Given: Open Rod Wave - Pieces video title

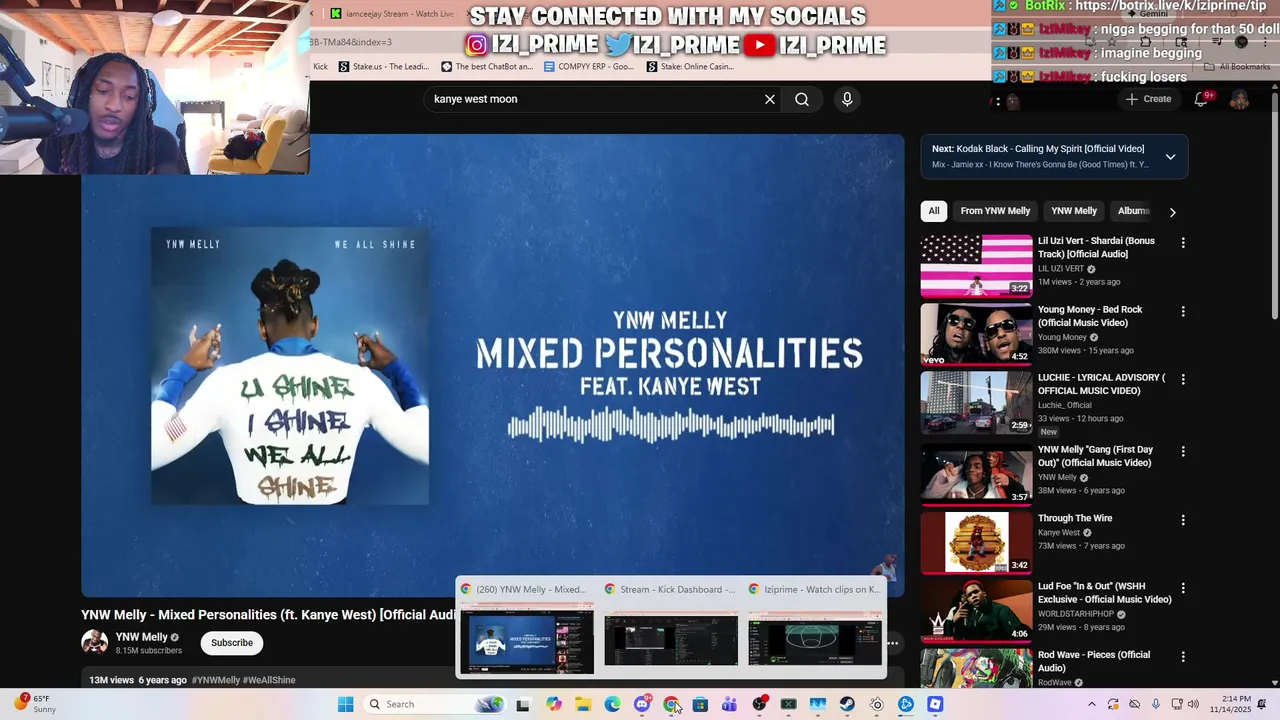Looking at the screenshot, I should (1094, 661).
